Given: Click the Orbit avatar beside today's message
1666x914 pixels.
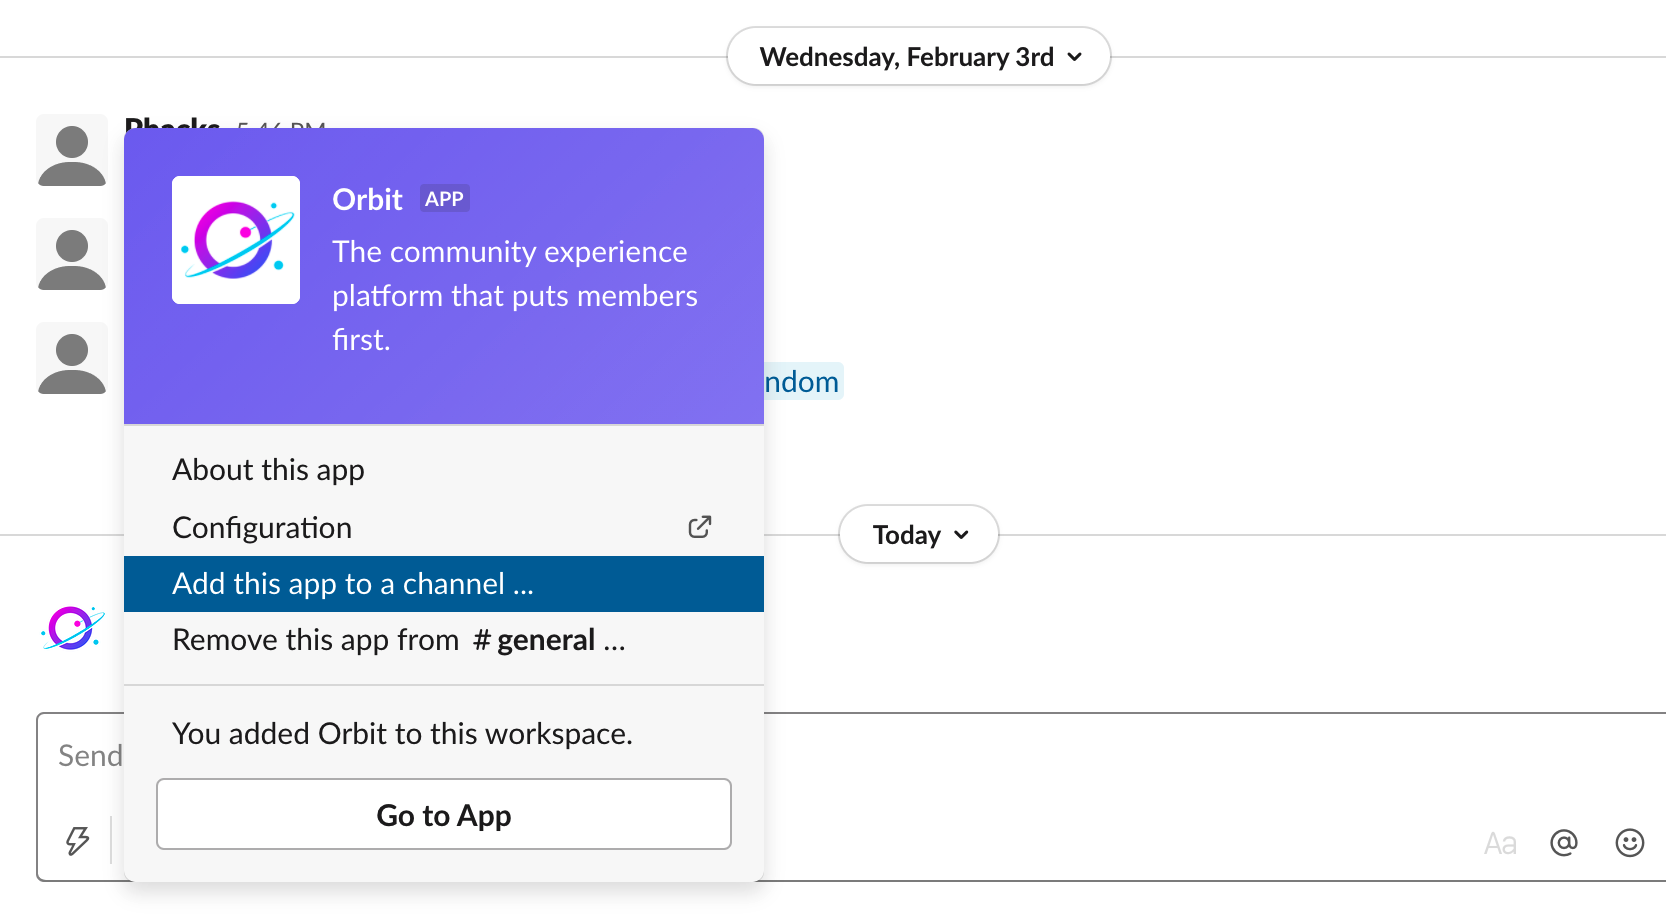Looking at the screenshot, I should point(72,628).
